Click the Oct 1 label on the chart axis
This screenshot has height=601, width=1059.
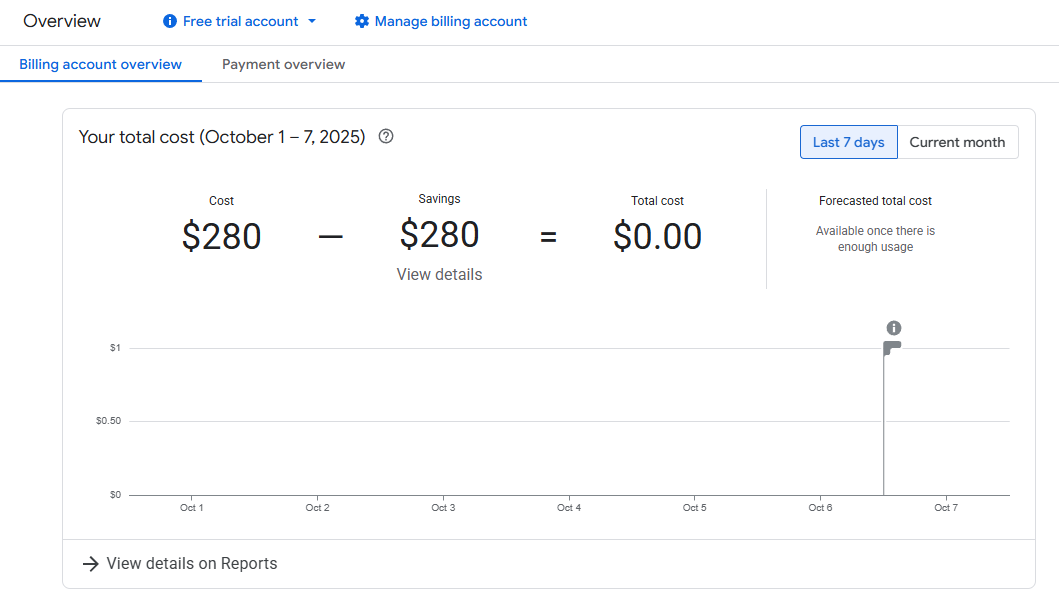click(x=191, y=508)
